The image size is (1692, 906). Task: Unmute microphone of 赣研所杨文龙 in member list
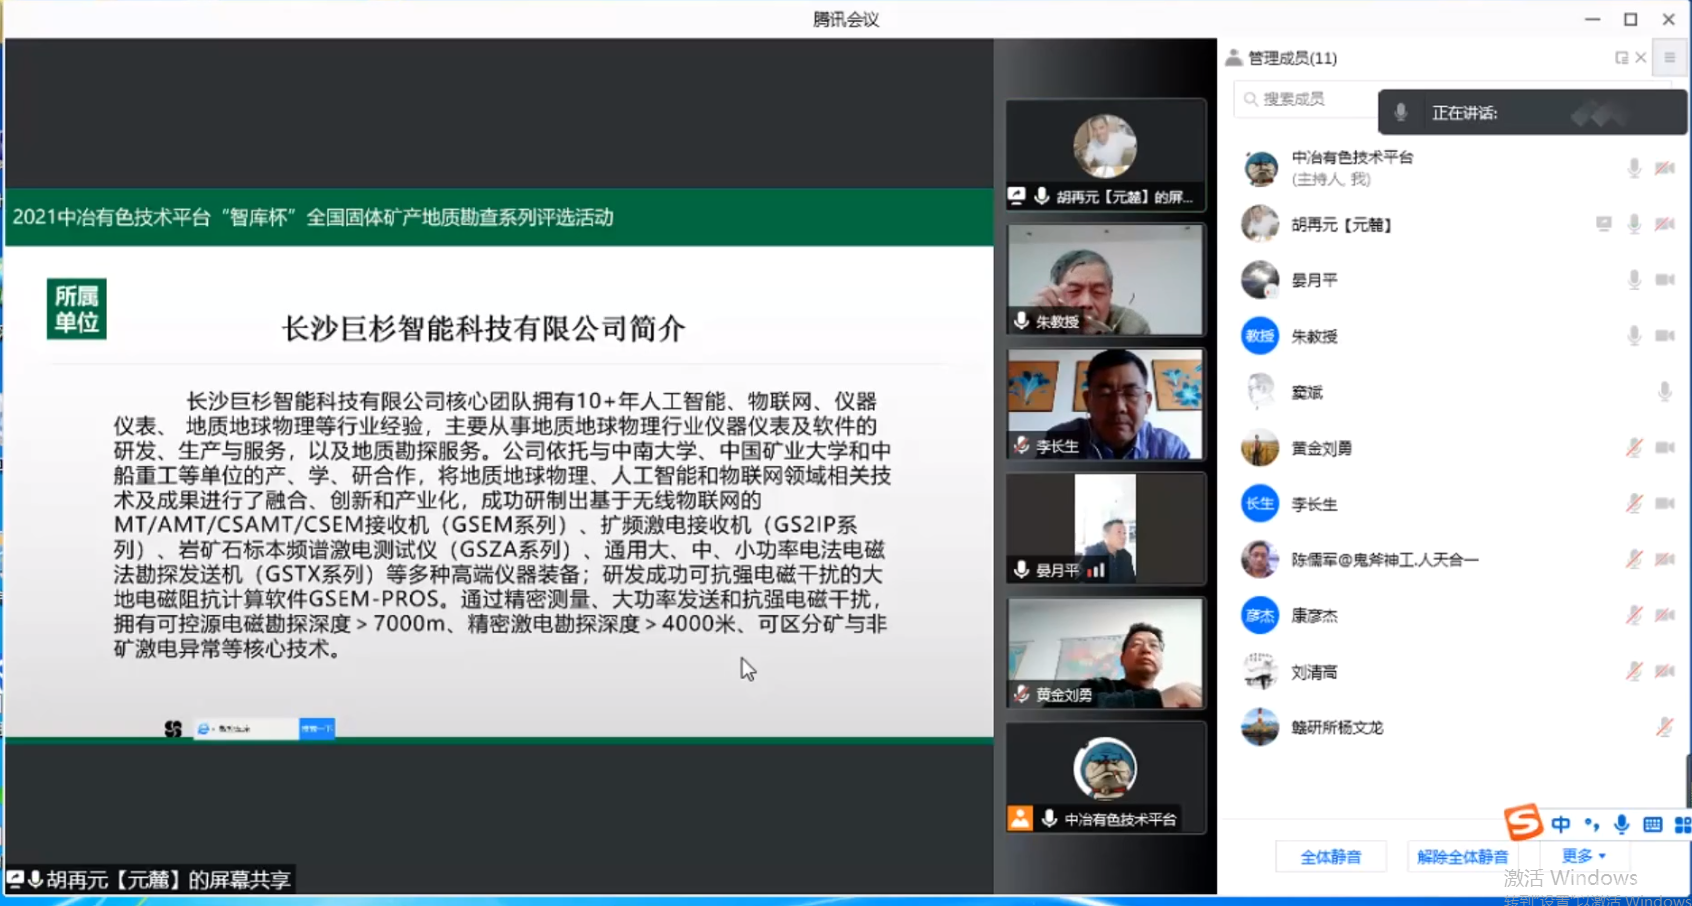point(1664,728)
